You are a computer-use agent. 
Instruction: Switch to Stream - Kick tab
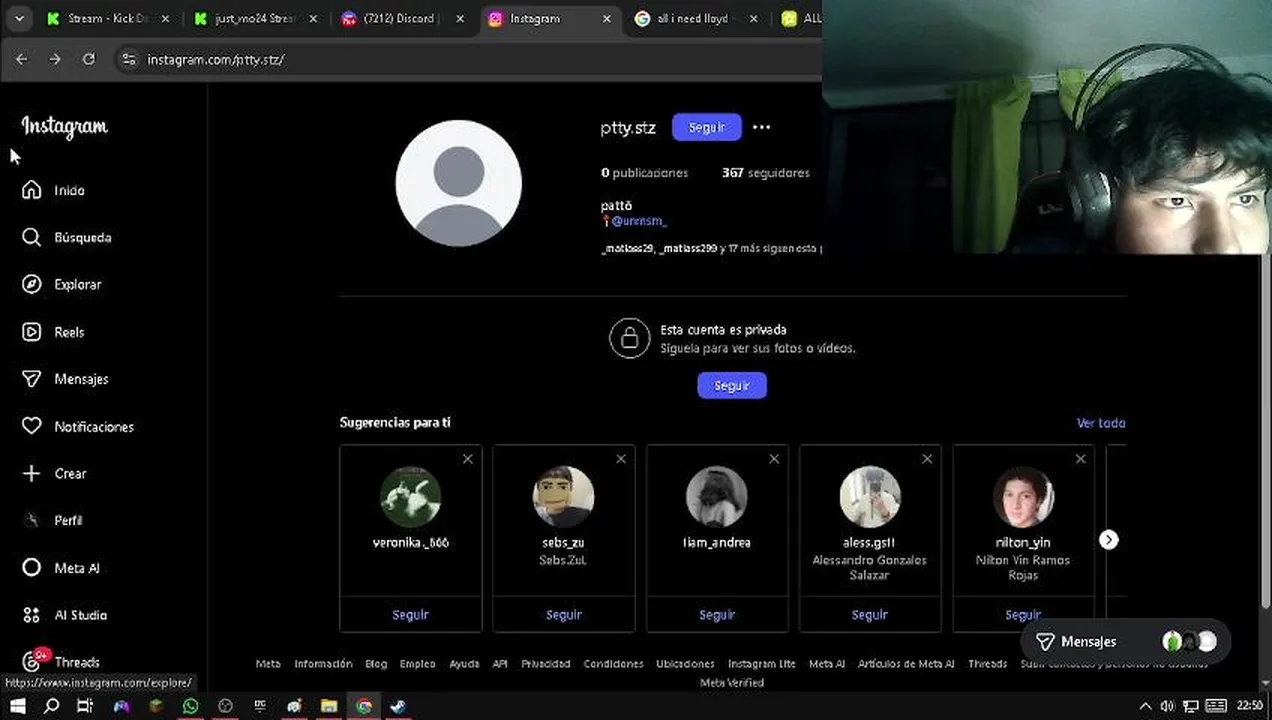click(x=108, y=19)
